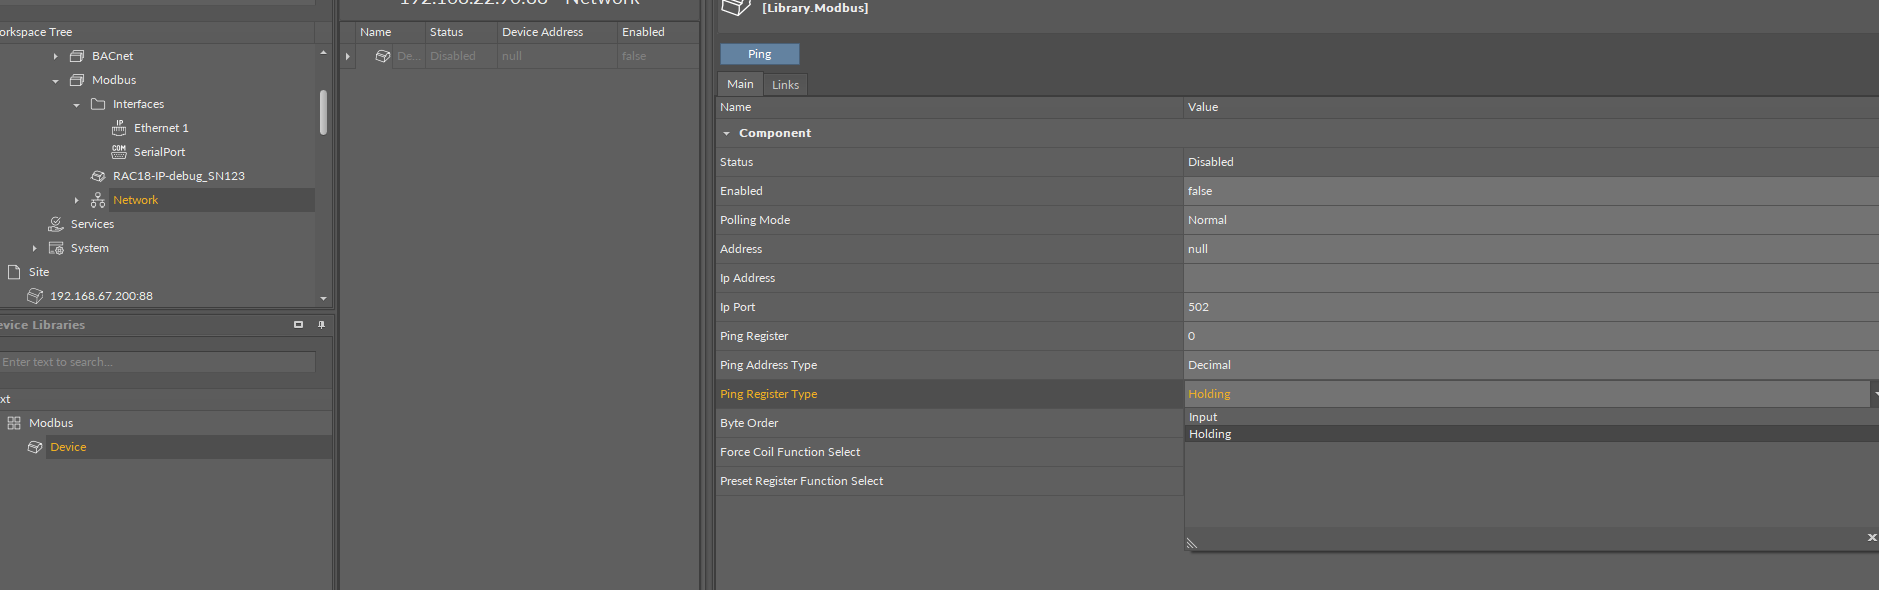Click the Modbus library grid icon
Screen dimensions: 1879x590
(x=14, y=423)
